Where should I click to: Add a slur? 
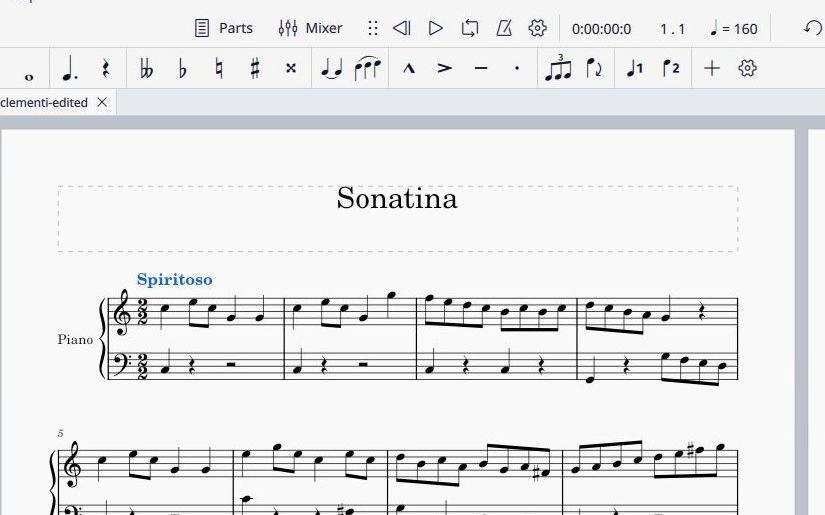367,68
